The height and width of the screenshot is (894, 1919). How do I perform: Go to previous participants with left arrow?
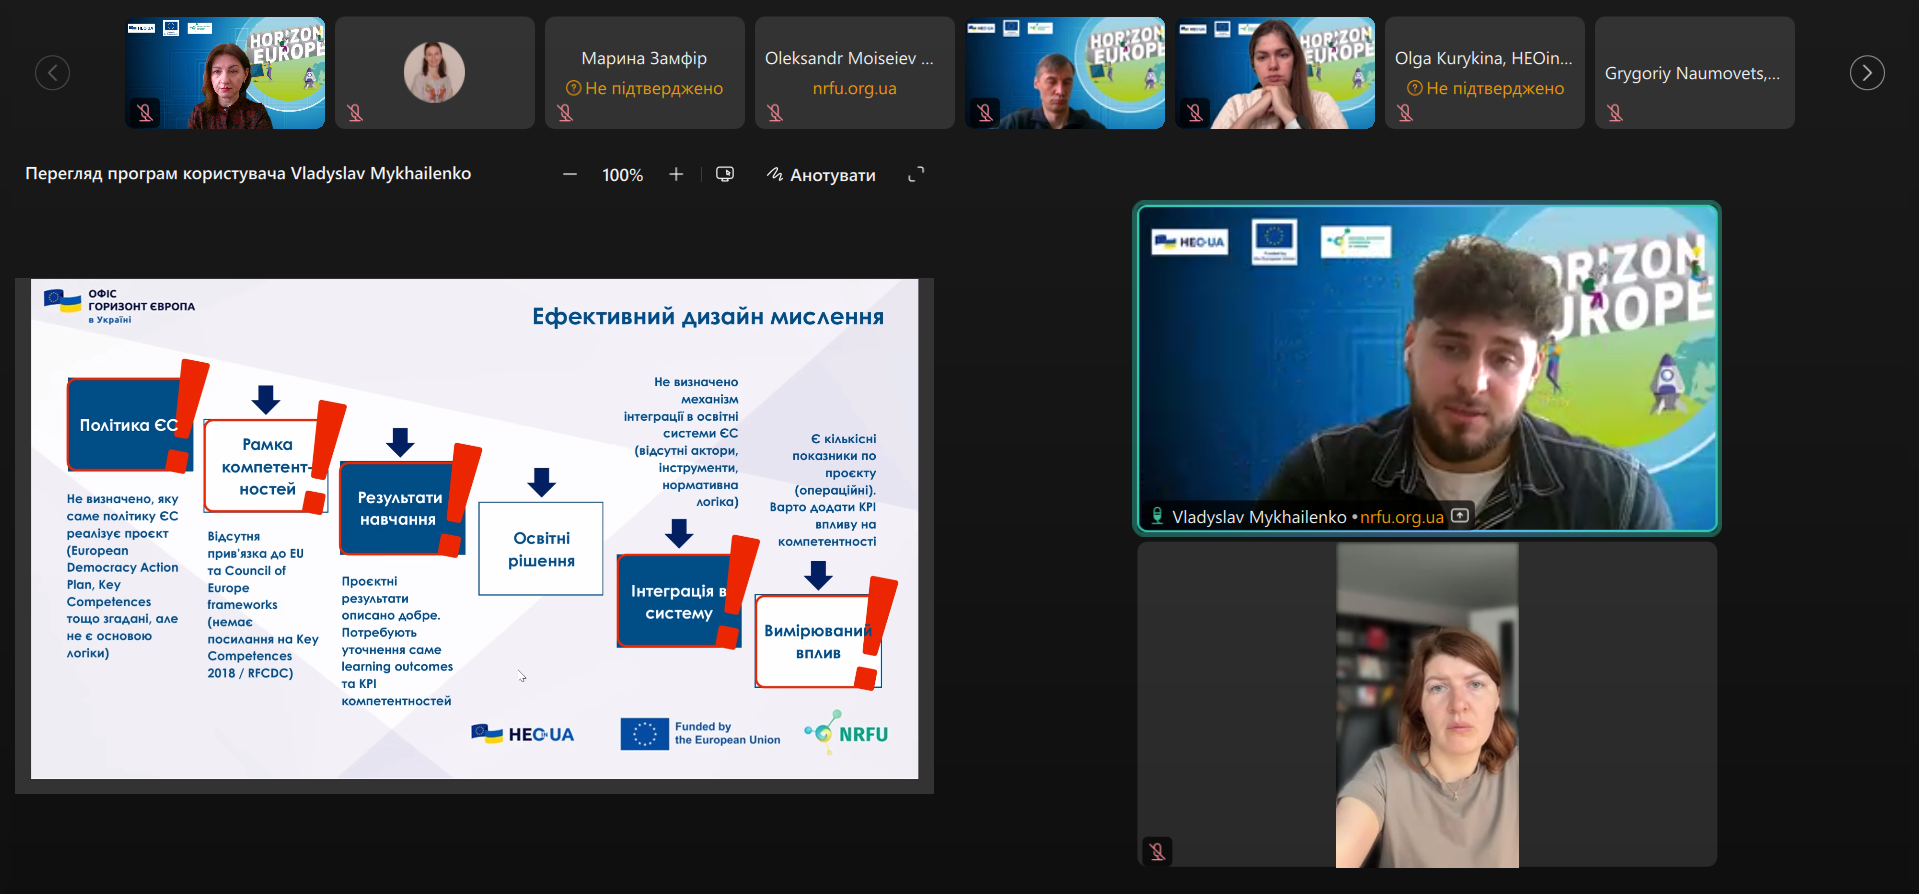coord(53,73)
